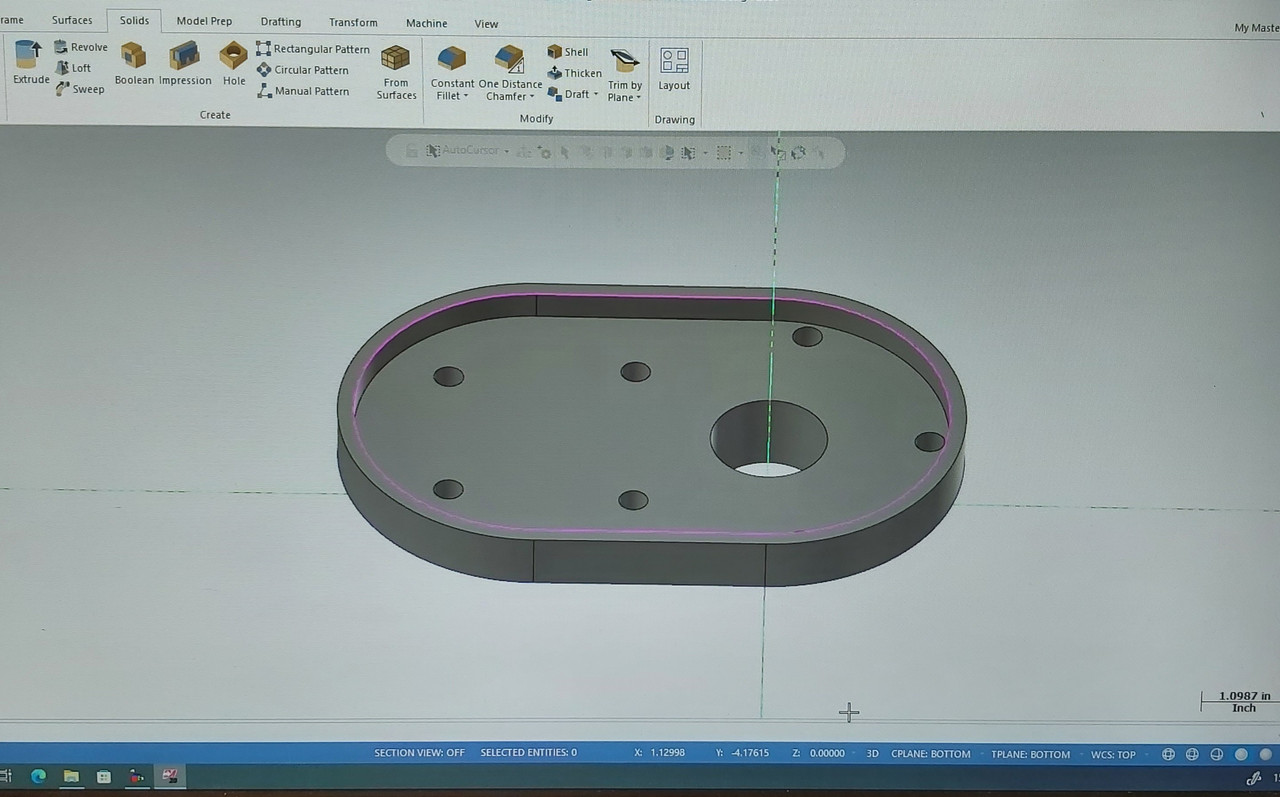The image size is (1280, 797).
Task: Switch to the Model Prep tab
Action: pos(204,21)
